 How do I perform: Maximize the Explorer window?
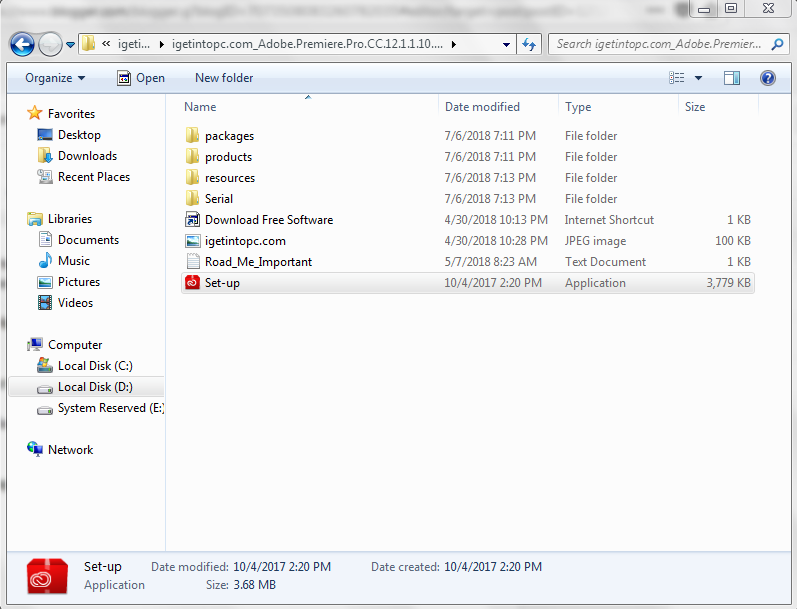click(x=730, y=9)
